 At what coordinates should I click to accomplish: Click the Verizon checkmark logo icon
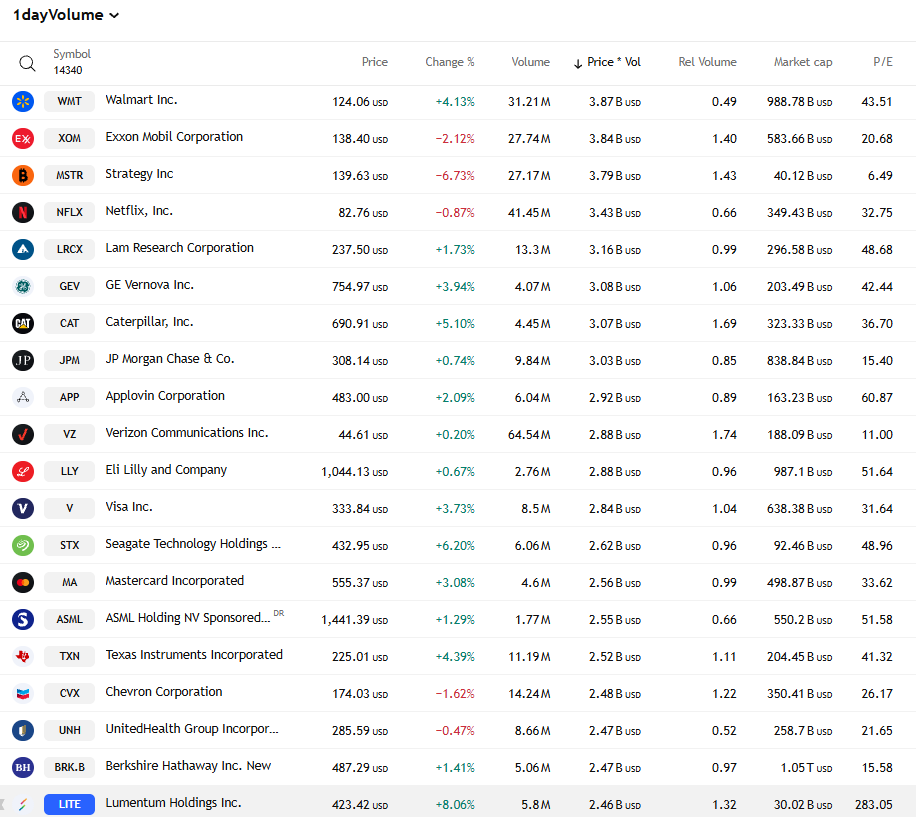point(23,434)
